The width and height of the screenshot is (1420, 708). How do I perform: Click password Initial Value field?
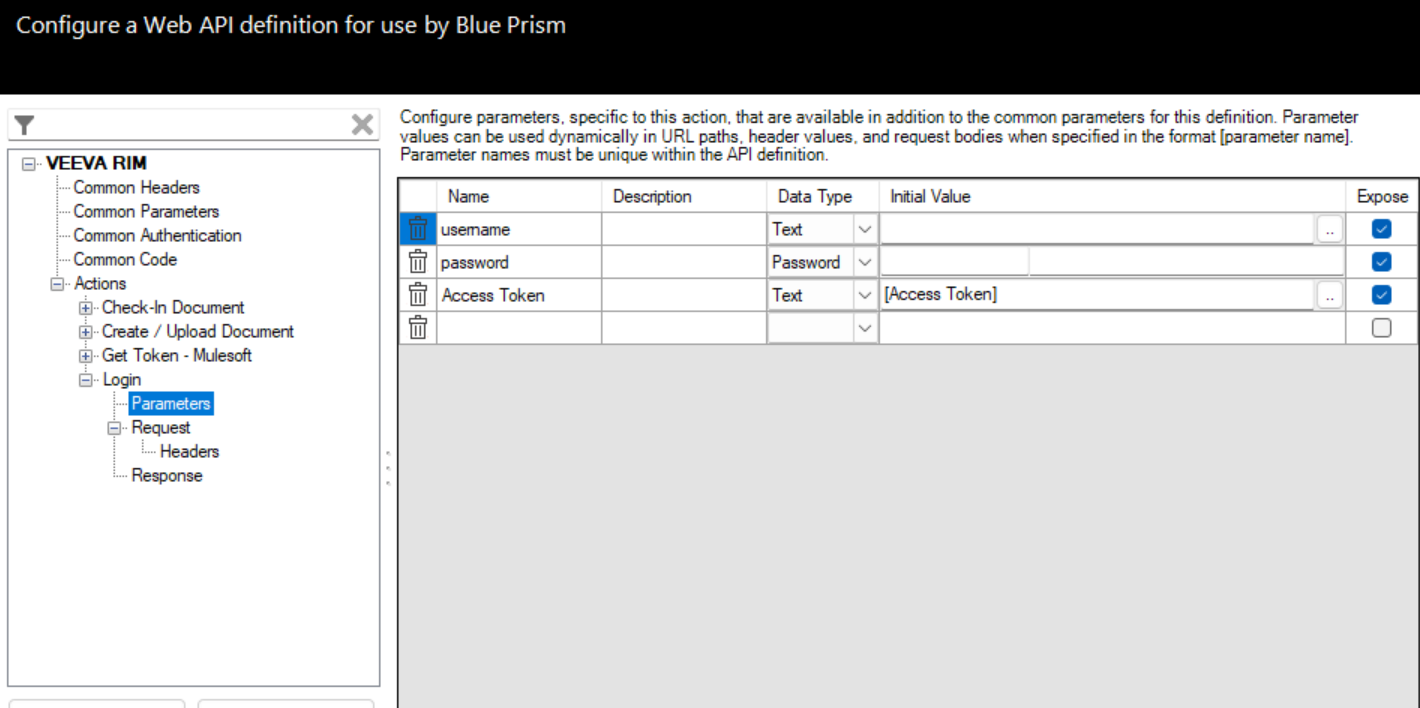point(1112,262)
